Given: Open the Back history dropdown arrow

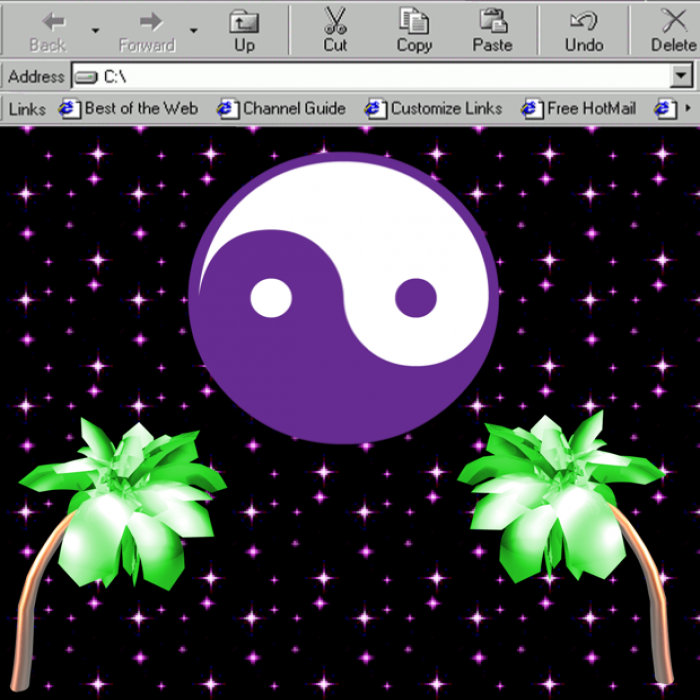Looking at the screenshot, I should point(95,30).
